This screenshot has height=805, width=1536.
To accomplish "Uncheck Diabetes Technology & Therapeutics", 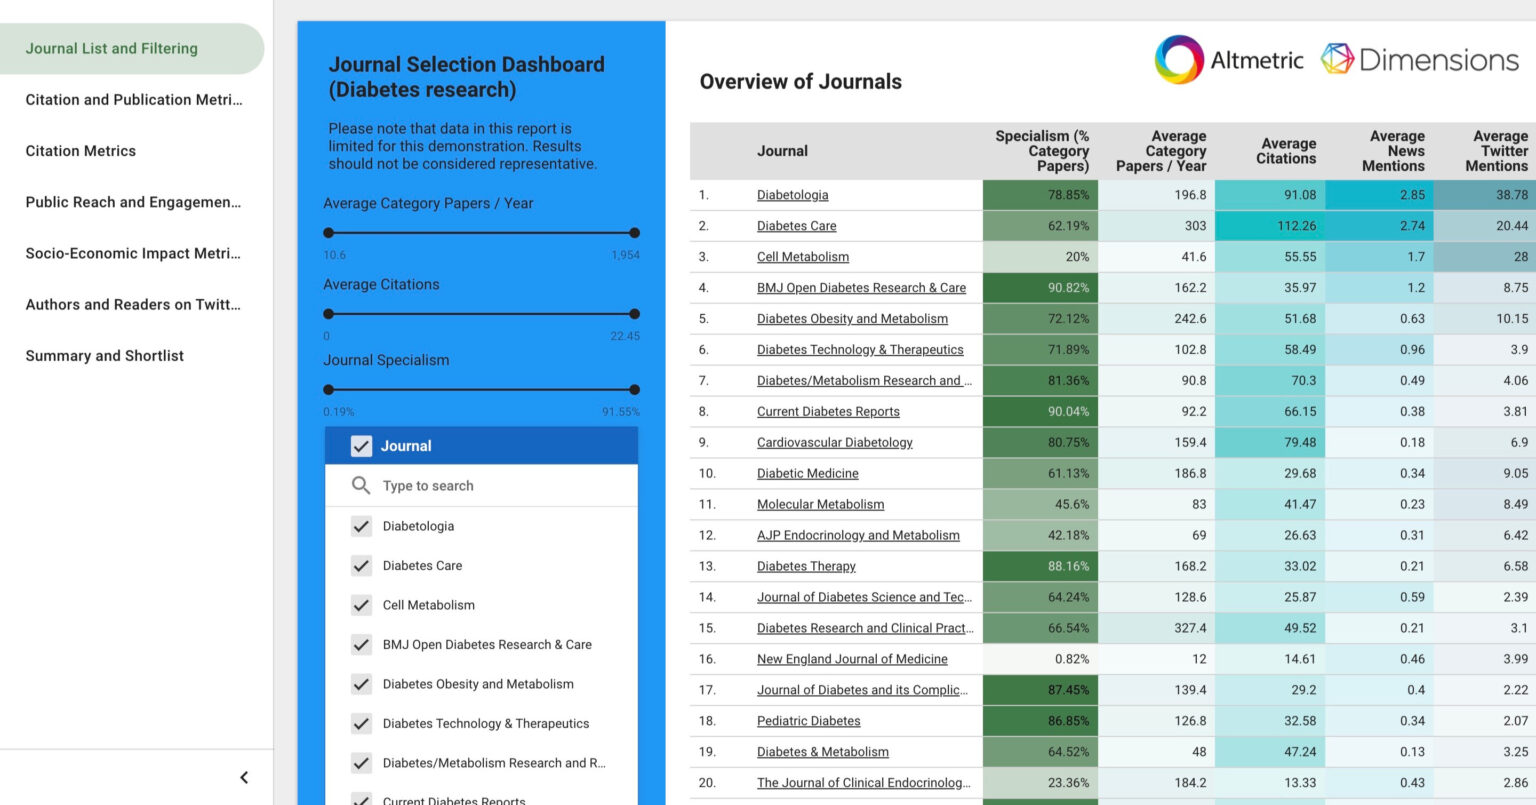I will tap(361, 723).
